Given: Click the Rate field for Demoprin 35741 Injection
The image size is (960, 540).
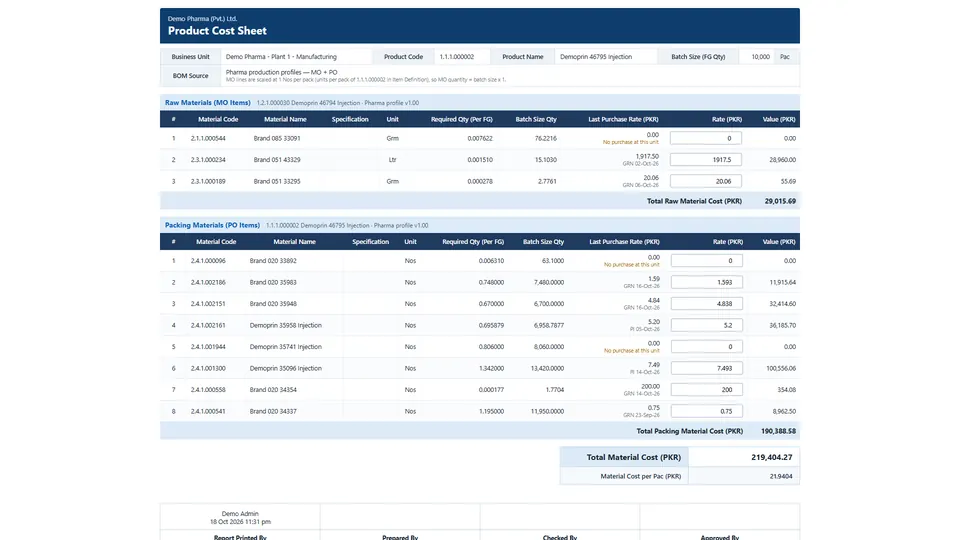Looking at the screenshot, I should coord(707,347).
